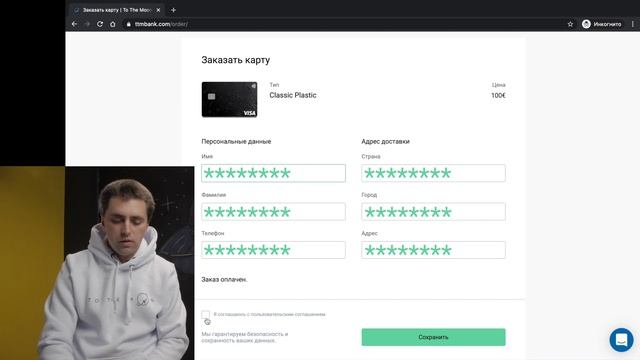
Task: Open the chat support widget
Action: coord(621,340)
